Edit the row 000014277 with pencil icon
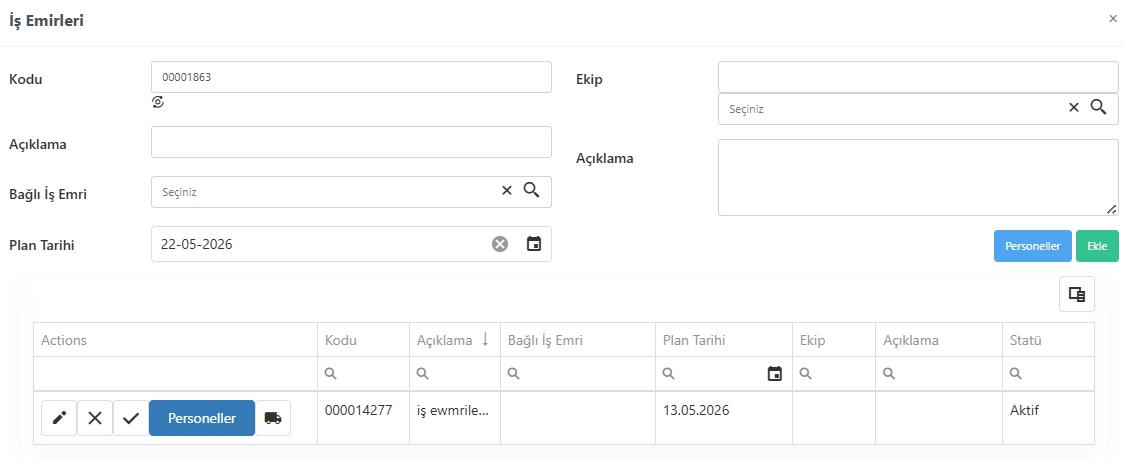Image resolution: width=1123 pixels, height=461 pixels. pyautogui.click(x=59, y=418)
